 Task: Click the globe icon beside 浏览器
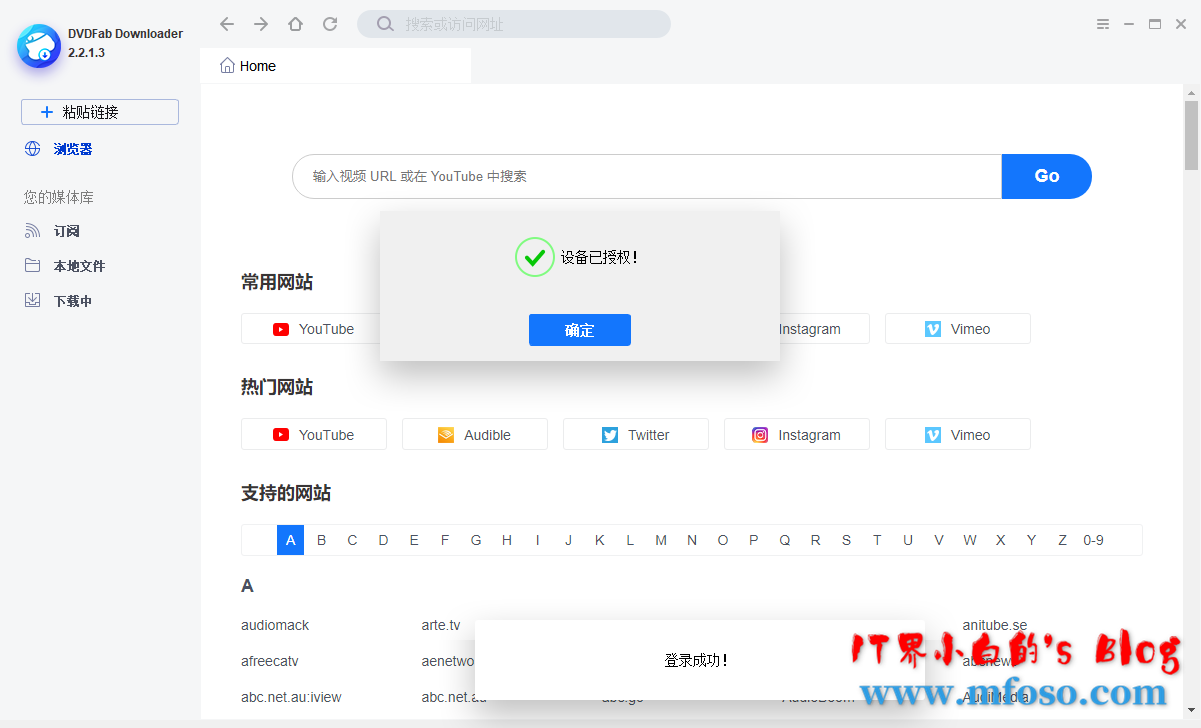33,149
